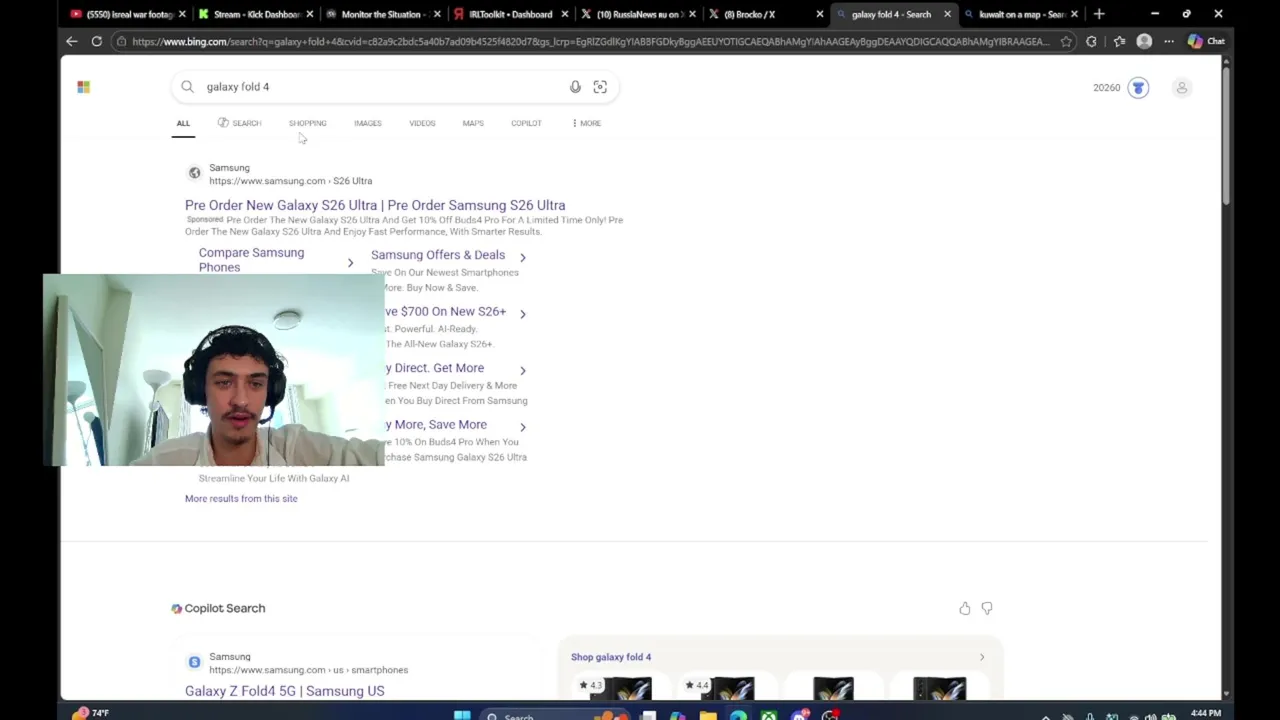Open Compare Samsung Phones link
Image resolution: width=1280 pixels, height=720 pixels.
click(251, 260)
